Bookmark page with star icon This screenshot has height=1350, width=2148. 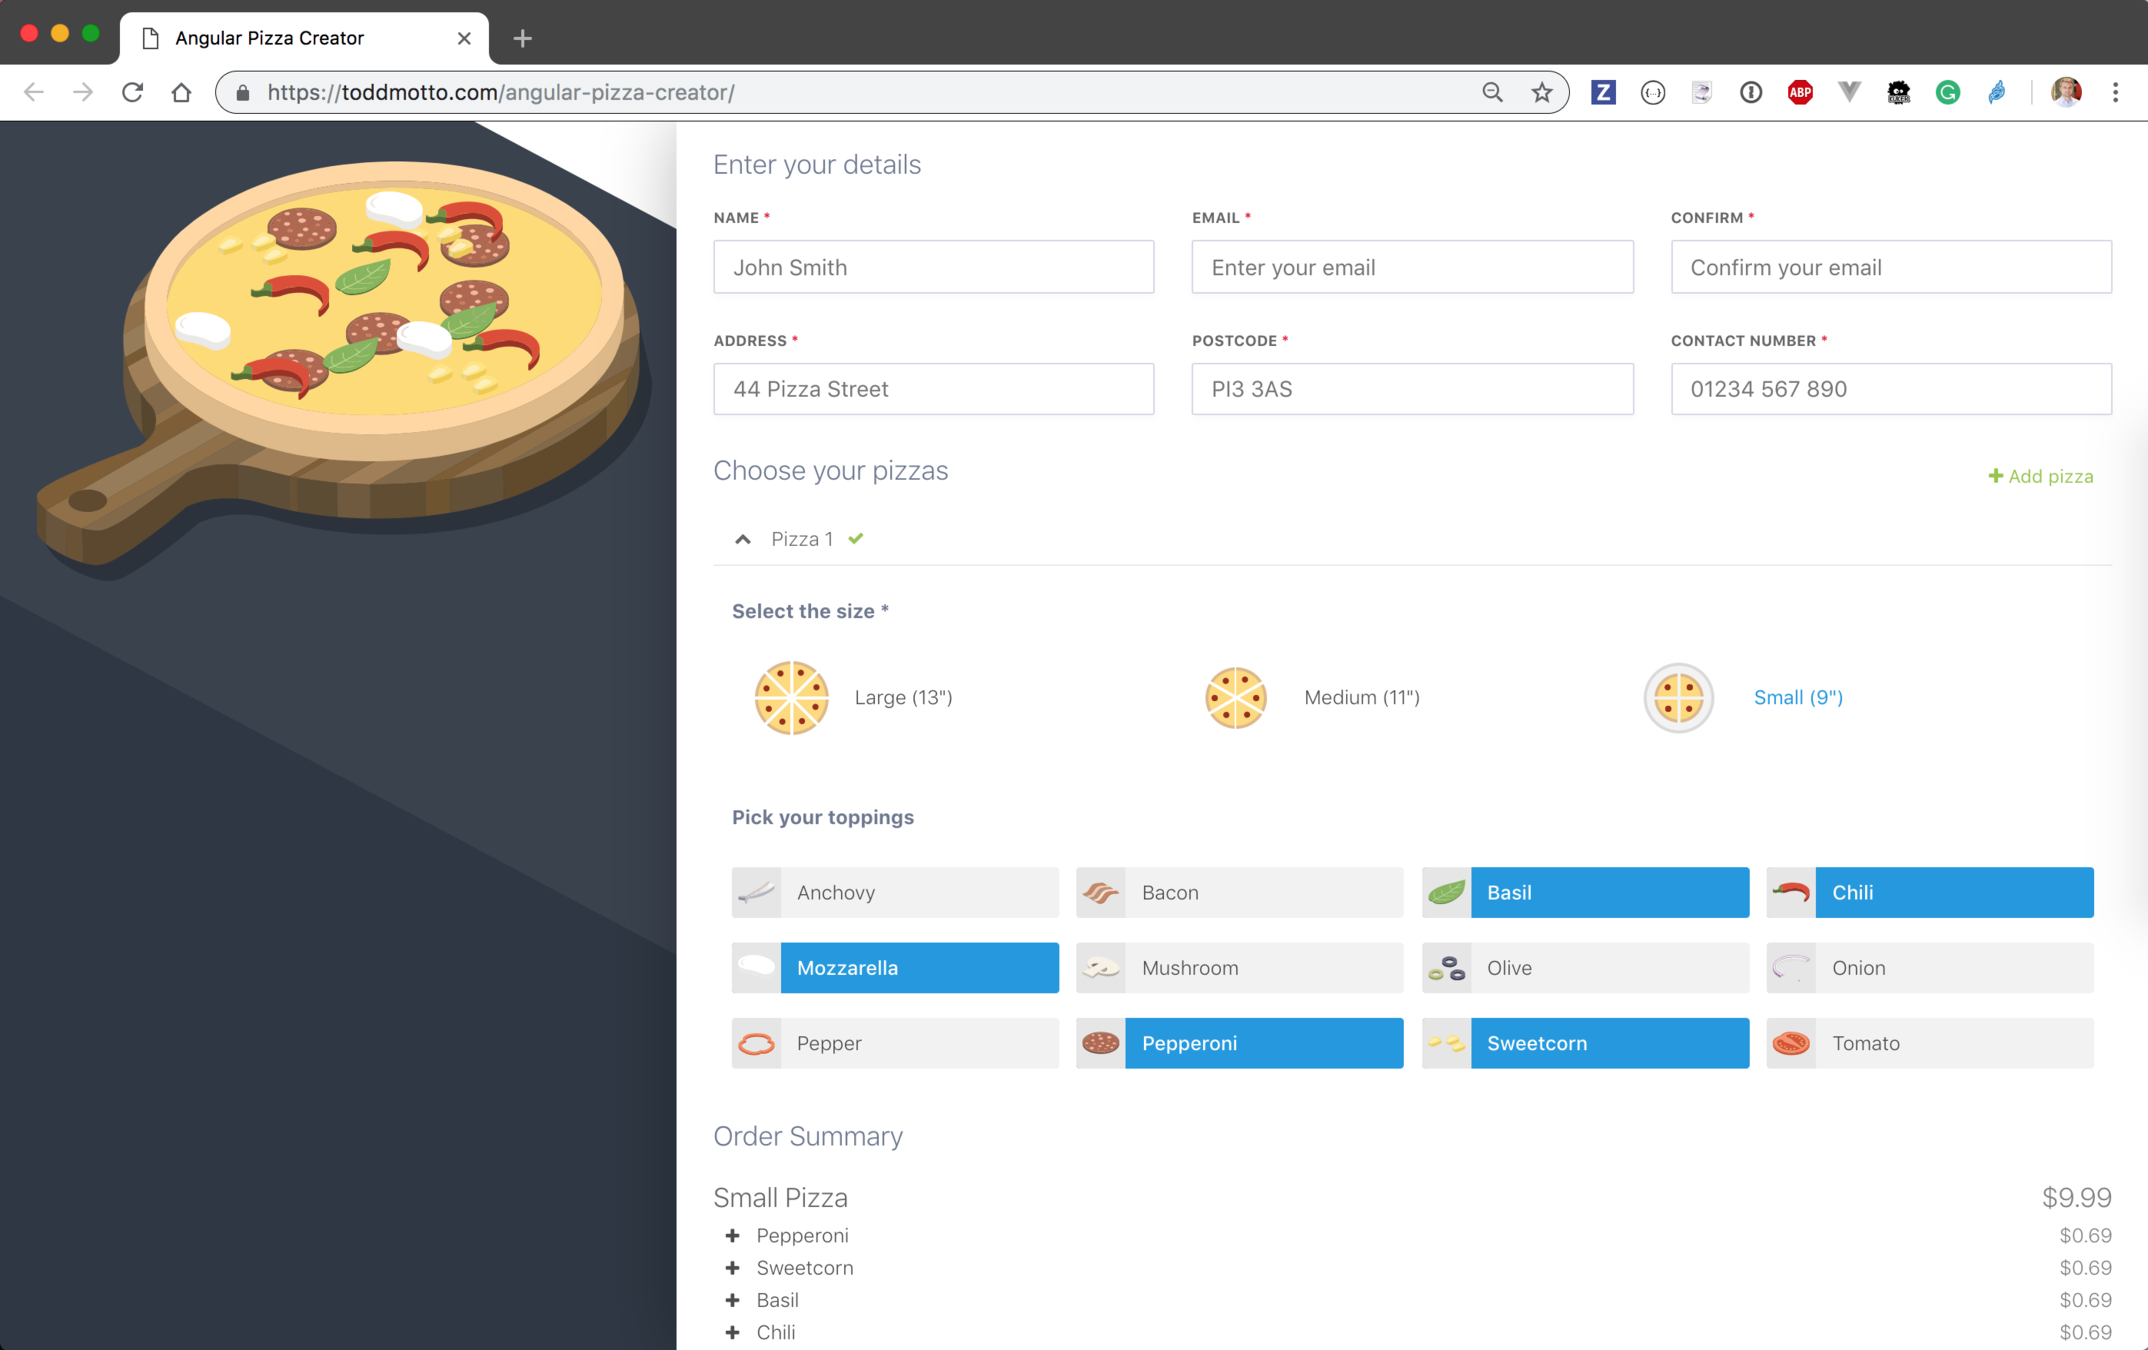pos(1542,92)
